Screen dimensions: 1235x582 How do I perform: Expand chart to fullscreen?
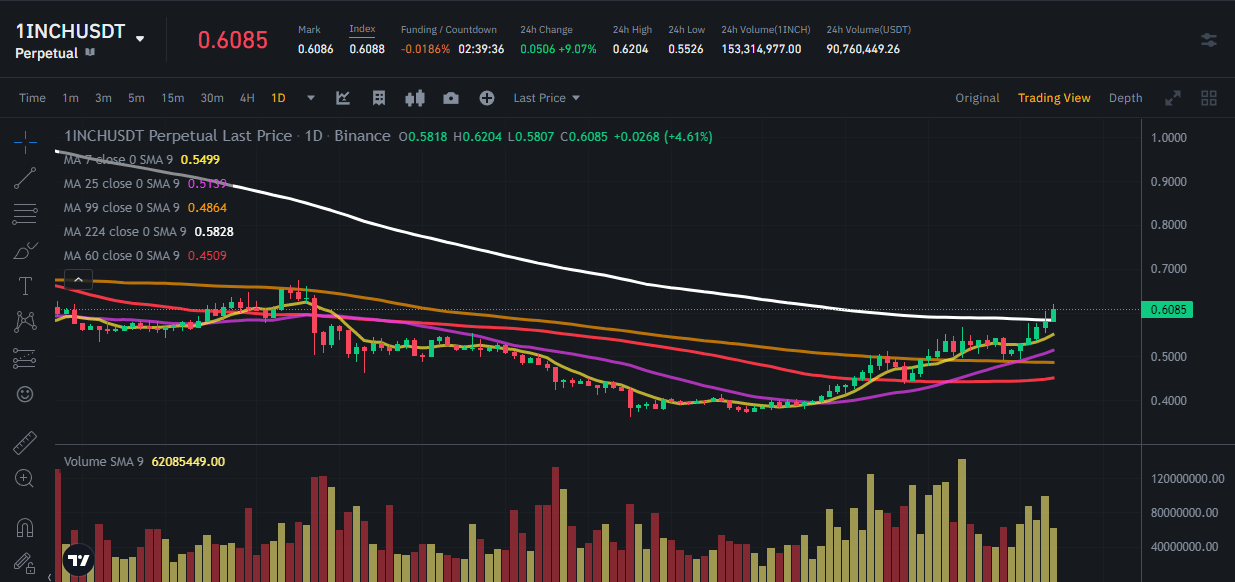click(x=1173, y=98)
